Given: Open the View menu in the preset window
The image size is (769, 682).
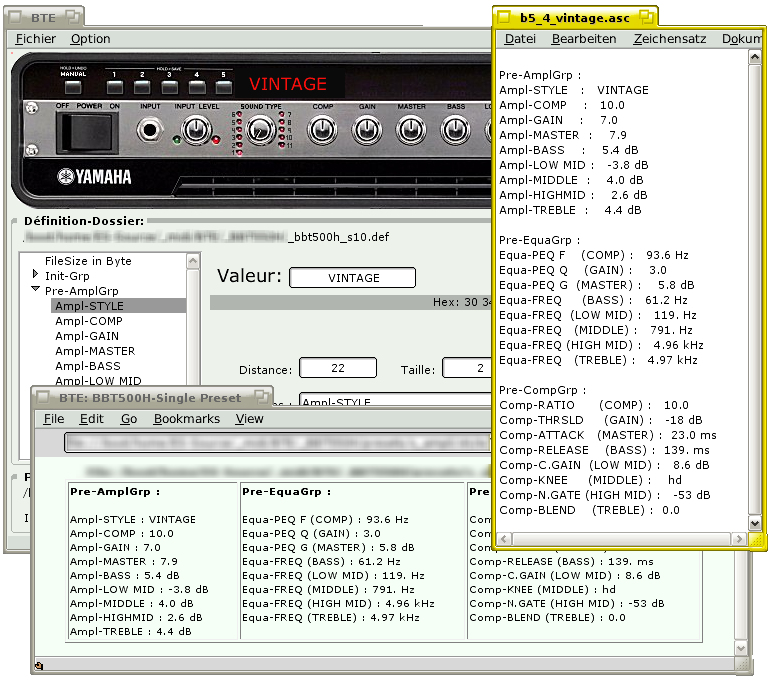Looking at the screenshot, I should click(x=249, y=419).
